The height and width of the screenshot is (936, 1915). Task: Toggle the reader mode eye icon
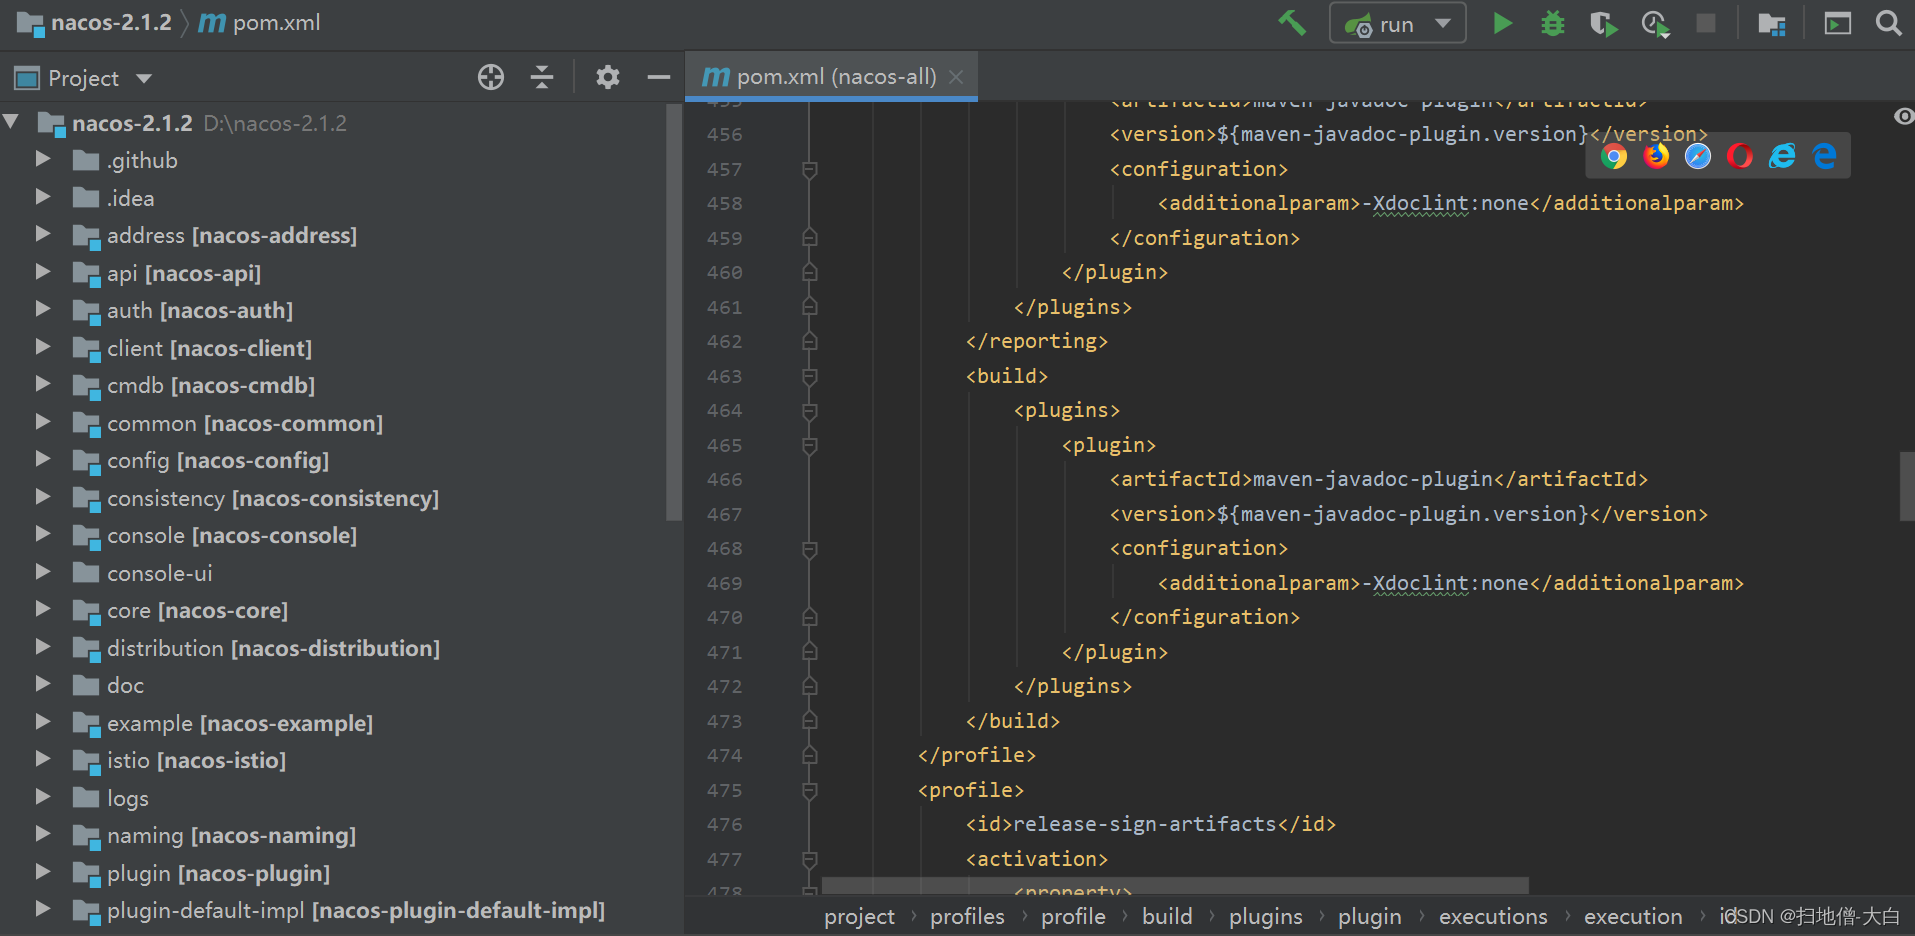tap(1903, 117)
